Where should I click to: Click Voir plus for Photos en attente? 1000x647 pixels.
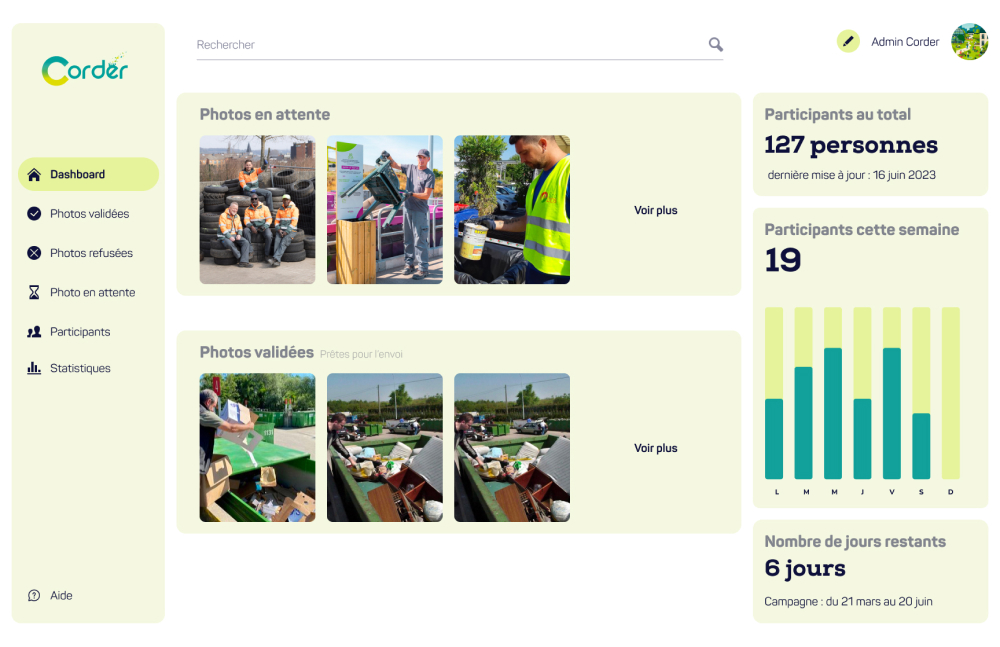point(655,210)
